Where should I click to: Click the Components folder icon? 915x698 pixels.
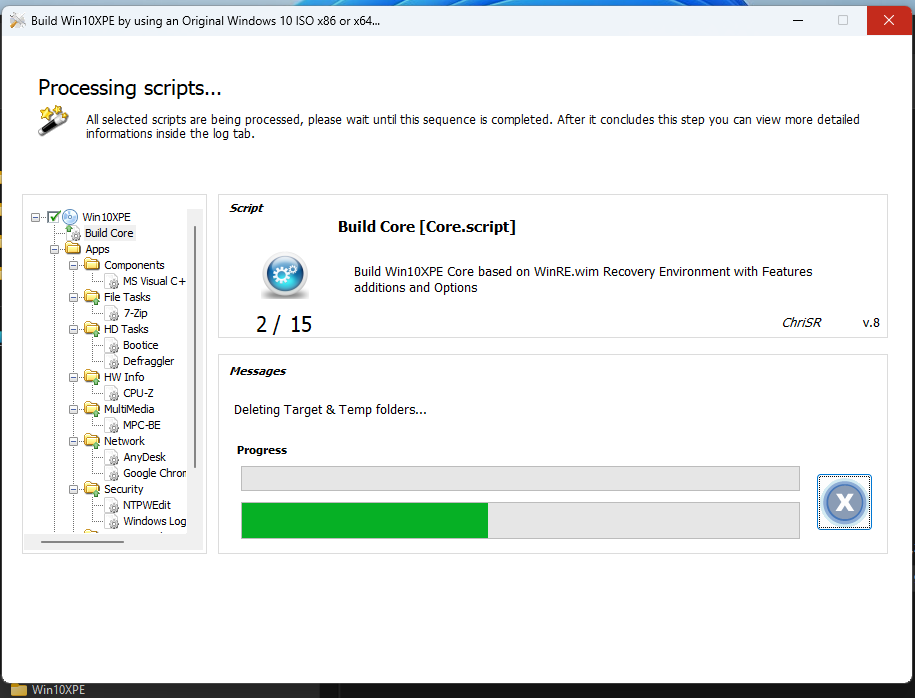coord(92,264)
